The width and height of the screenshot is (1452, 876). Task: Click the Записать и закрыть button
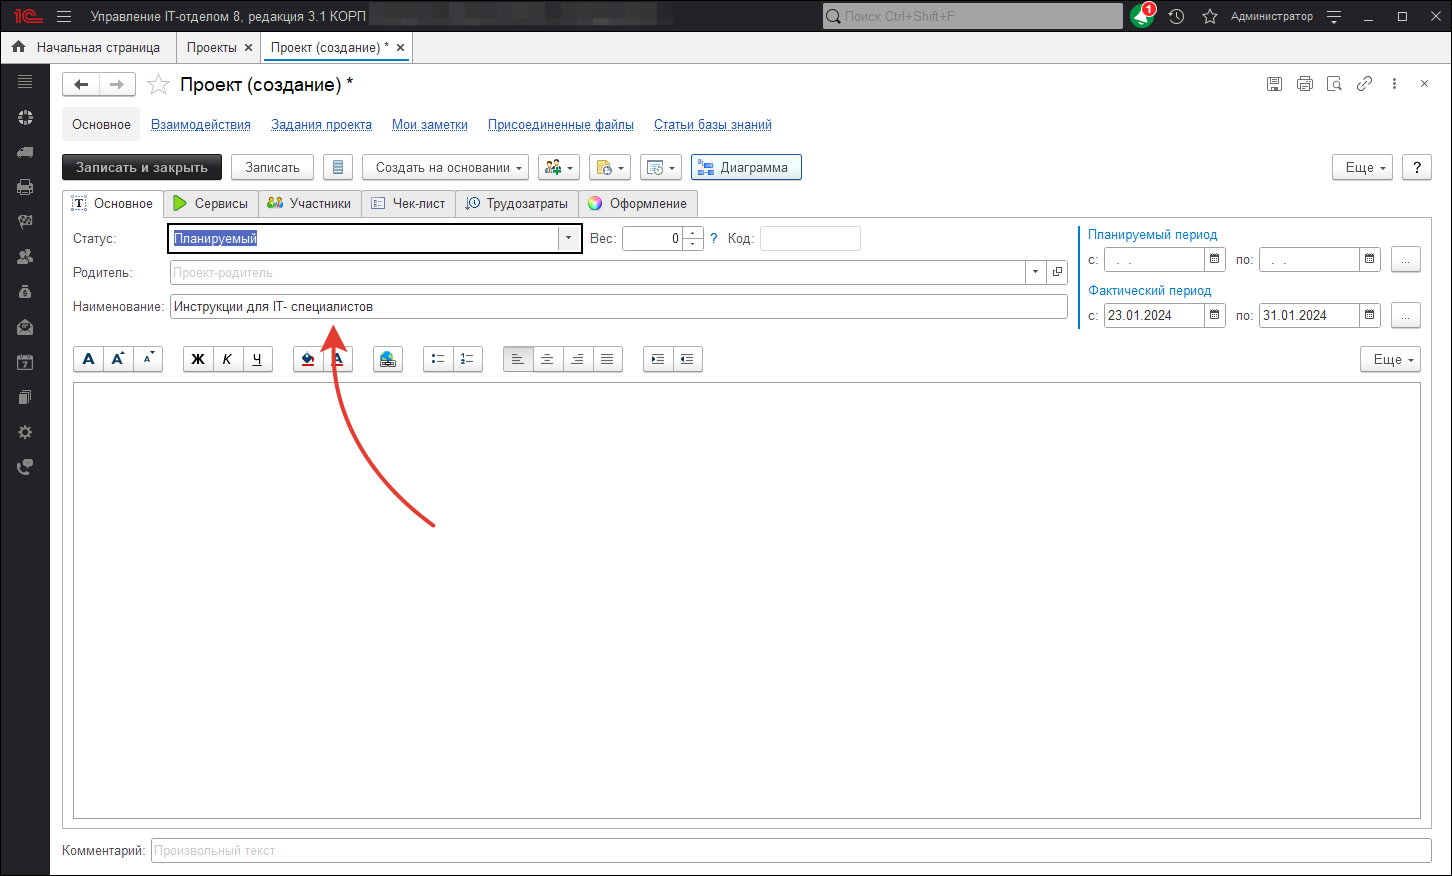[x=142, y=168]
